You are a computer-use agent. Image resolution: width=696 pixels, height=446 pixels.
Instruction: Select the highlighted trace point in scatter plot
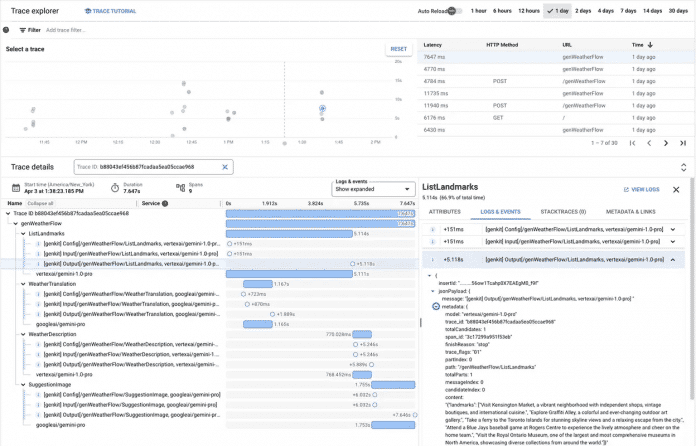[x=322, y=108]
